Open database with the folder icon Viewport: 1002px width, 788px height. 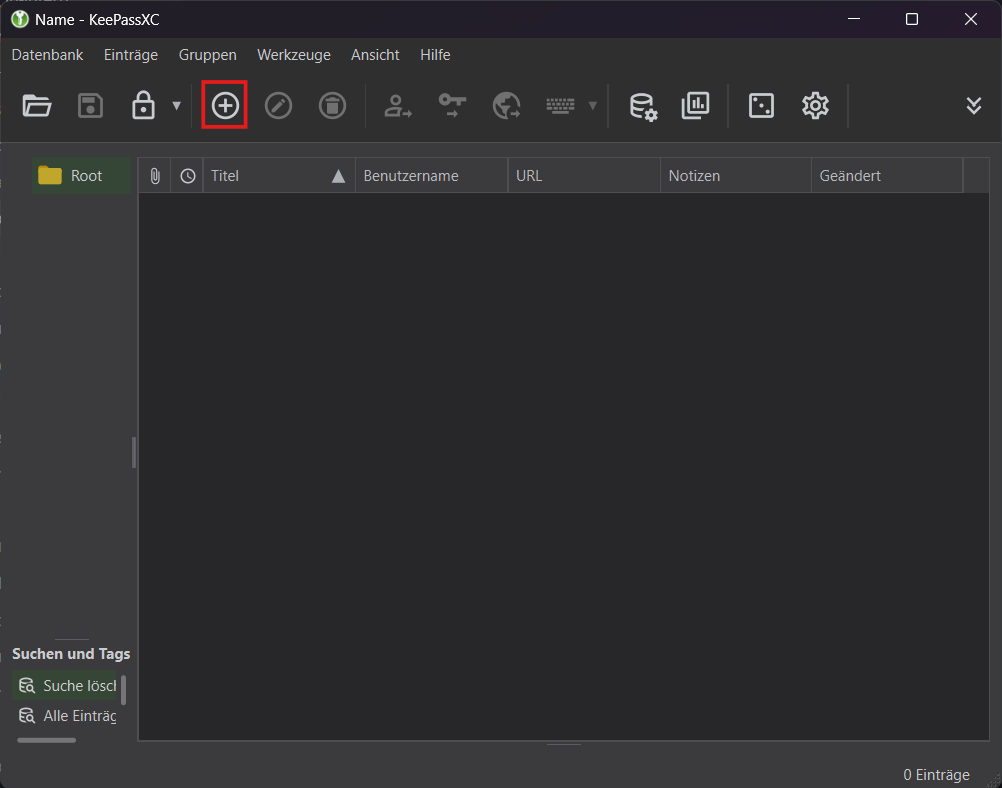coord(37,105)
